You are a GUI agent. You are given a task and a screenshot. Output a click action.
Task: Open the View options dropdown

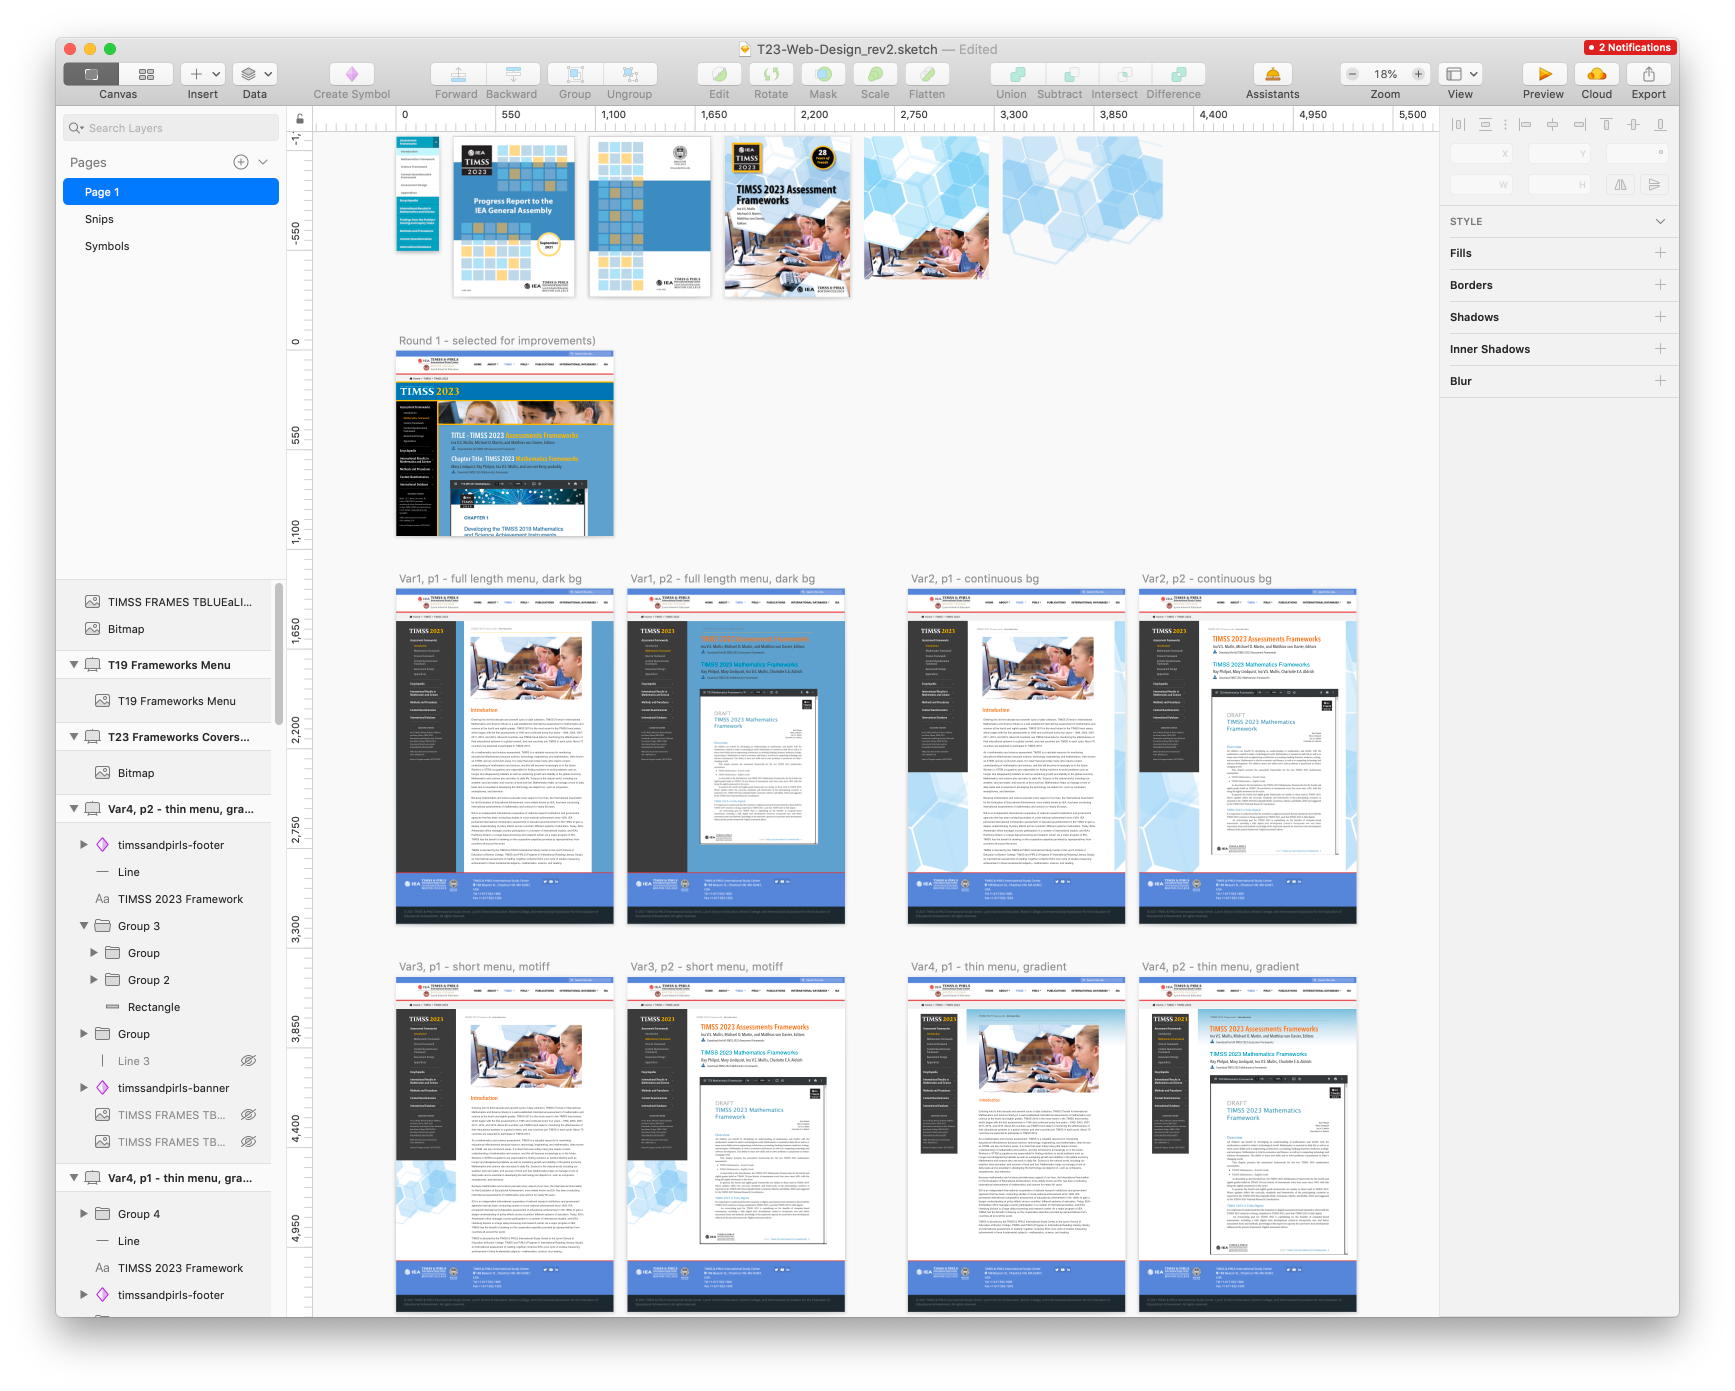(x=1461, y=74)
